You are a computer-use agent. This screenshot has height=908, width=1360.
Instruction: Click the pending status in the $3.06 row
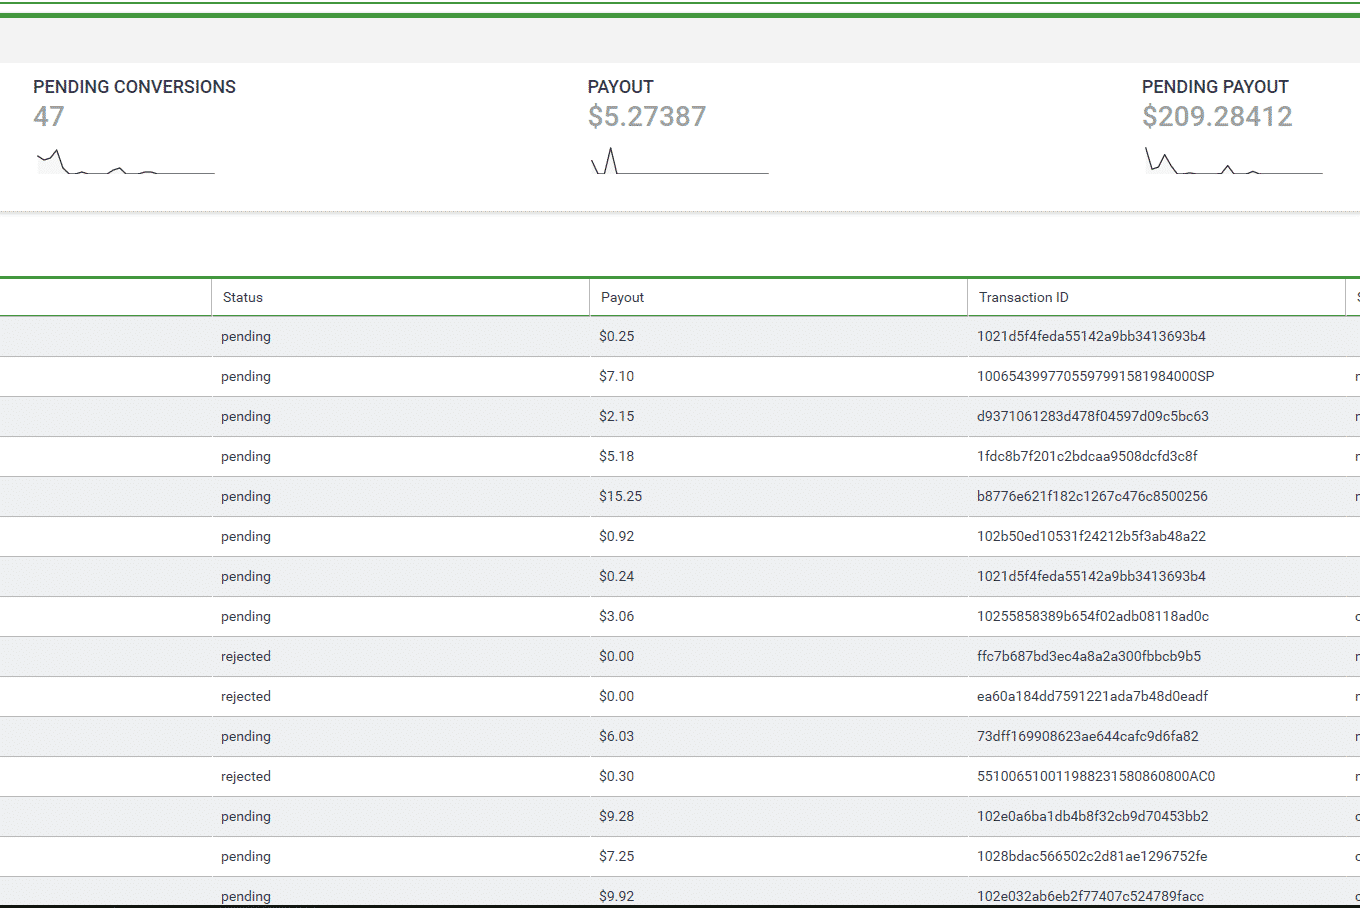pyautogui.click(x=246, y=617)
